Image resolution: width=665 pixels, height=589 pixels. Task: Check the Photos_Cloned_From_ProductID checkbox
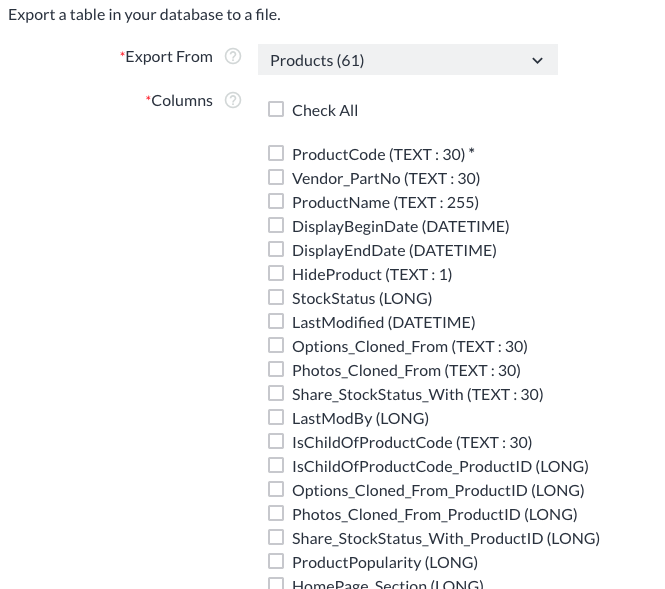click(x=276, y=513)
